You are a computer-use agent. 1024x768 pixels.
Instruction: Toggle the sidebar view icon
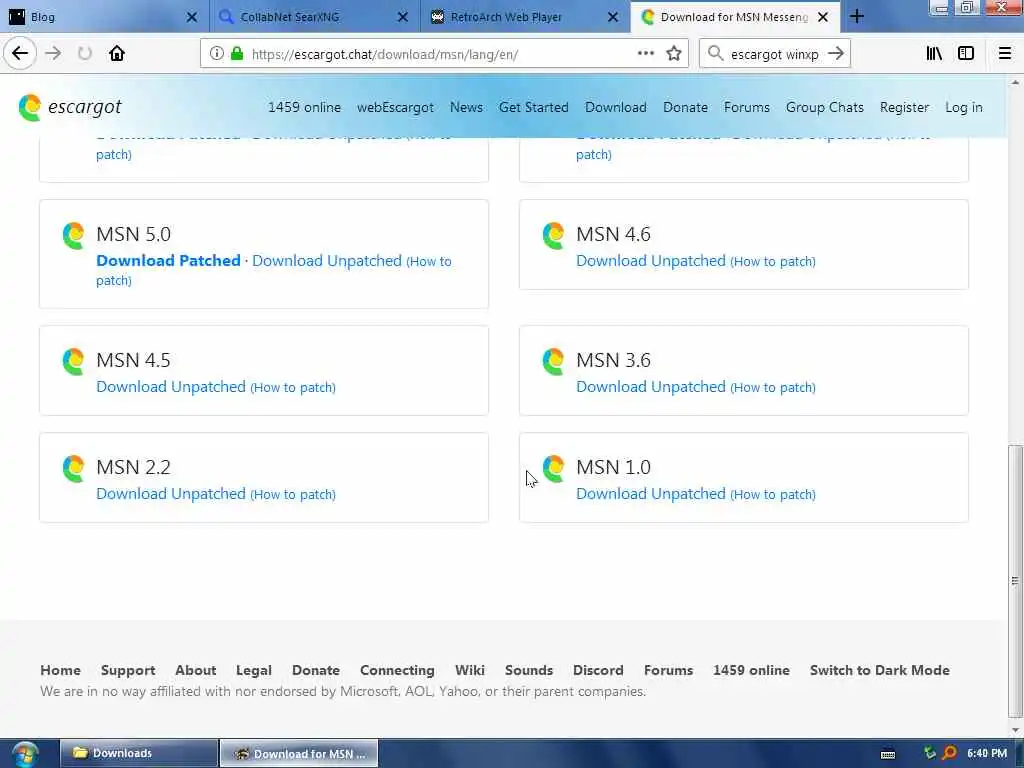click(x=966, y=54)
